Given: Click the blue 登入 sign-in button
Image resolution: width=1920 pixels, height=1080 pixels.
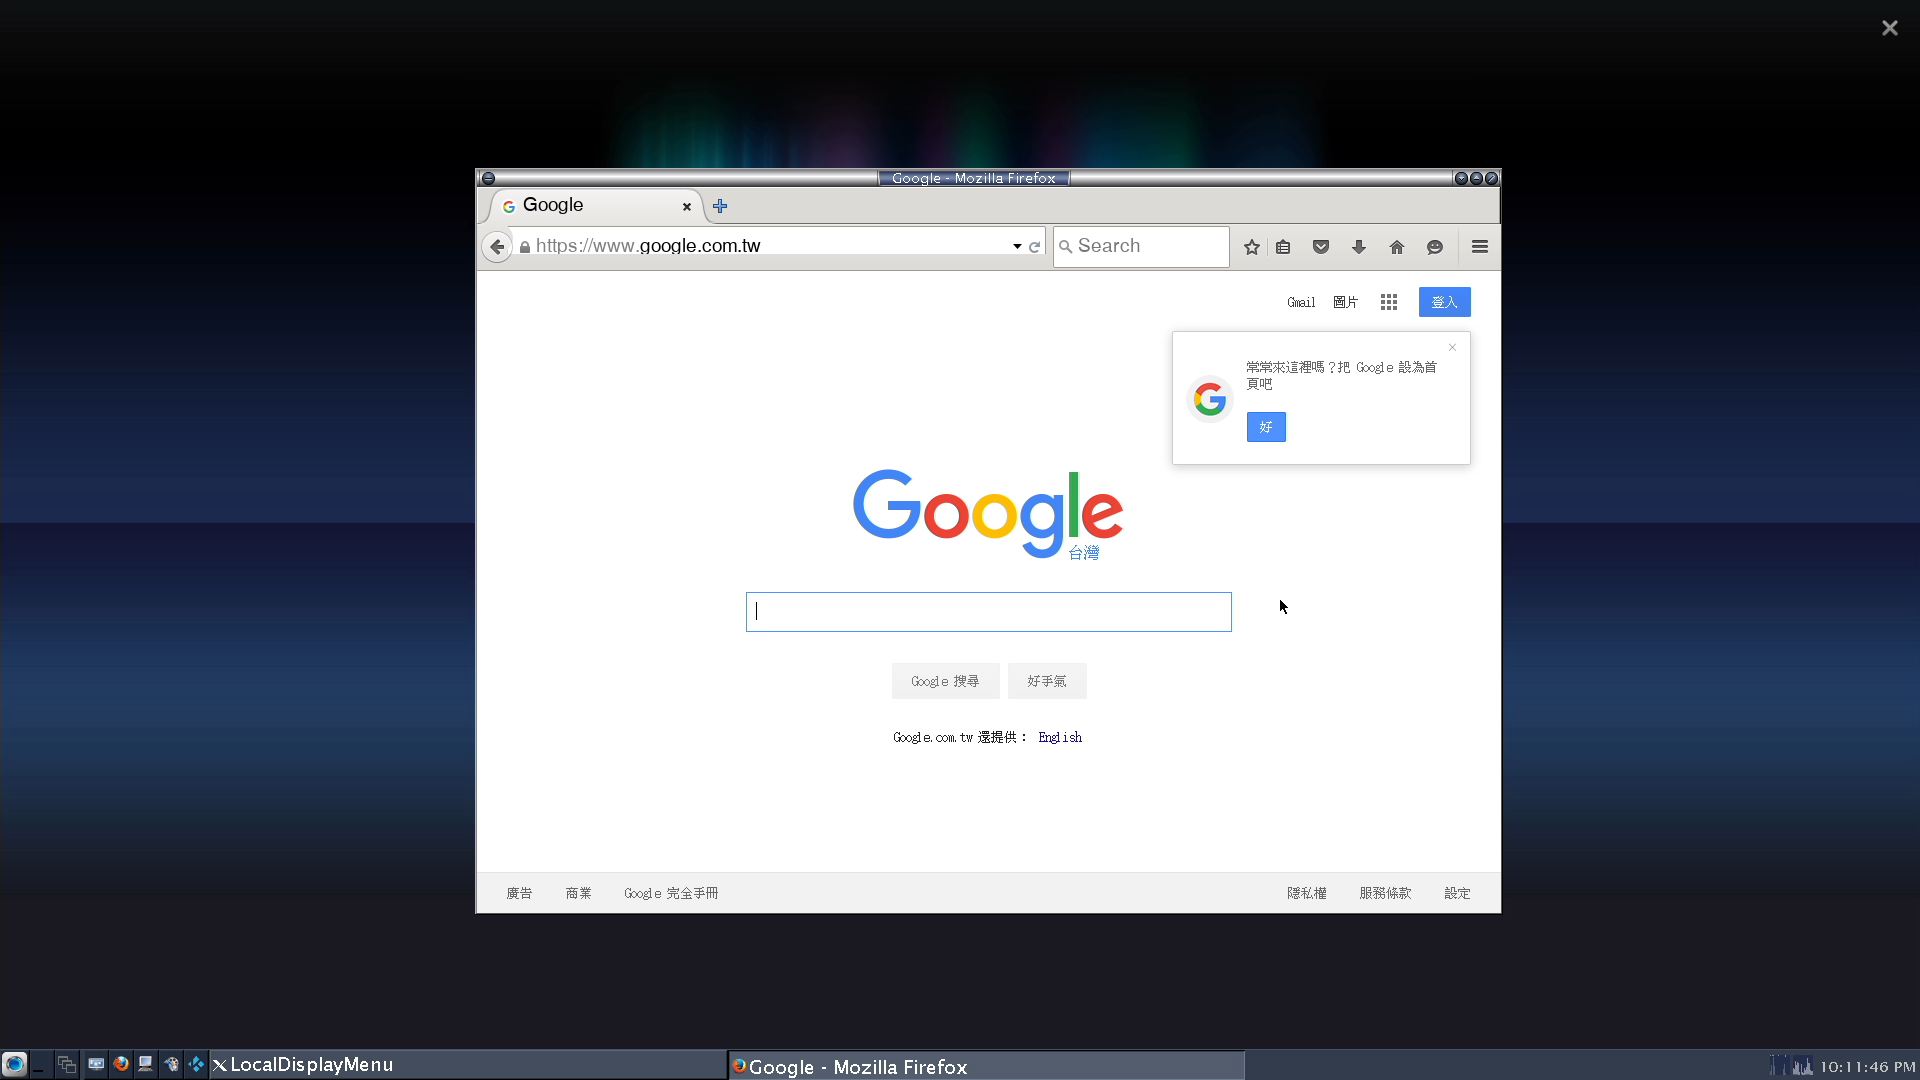Looking at the screenshot, I should click(1445, 302).
